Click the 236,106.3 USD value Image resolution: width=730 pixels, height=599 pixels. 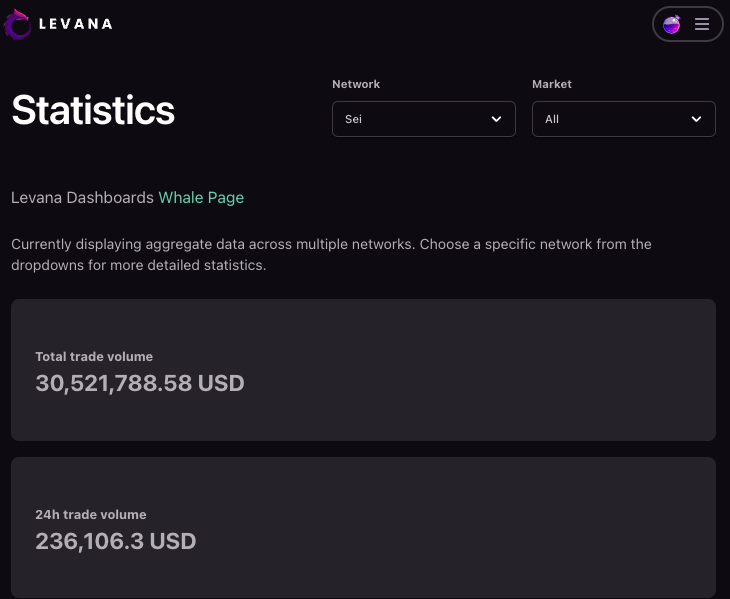click(115, 542)
